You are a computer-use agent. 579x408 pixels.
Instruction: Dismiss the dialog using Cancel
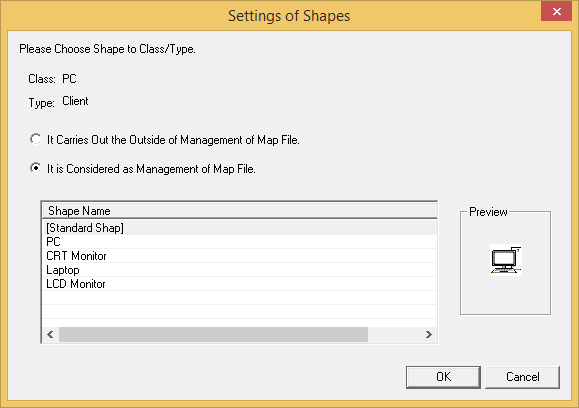coord(523,377)
